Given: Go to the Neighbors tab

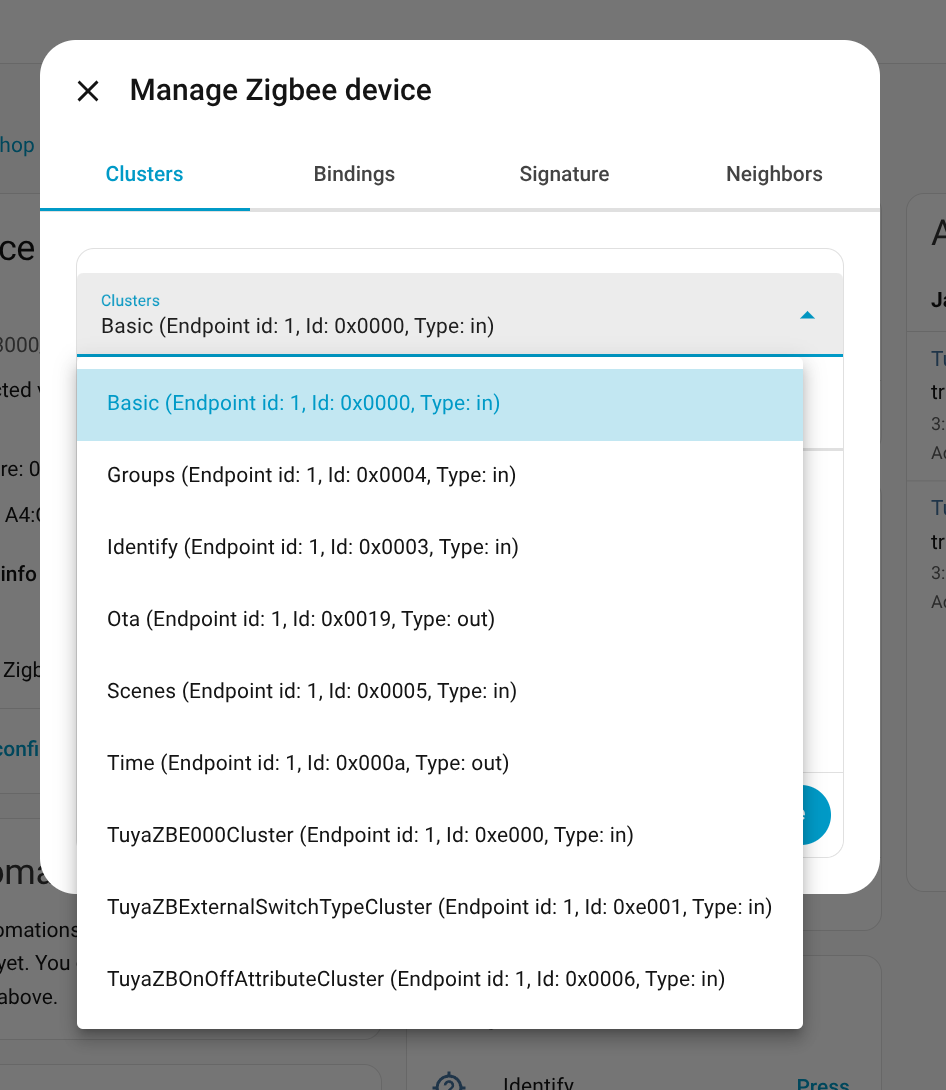Looking at the screenshot, I should pyautogui.click(x=774, y=174).
